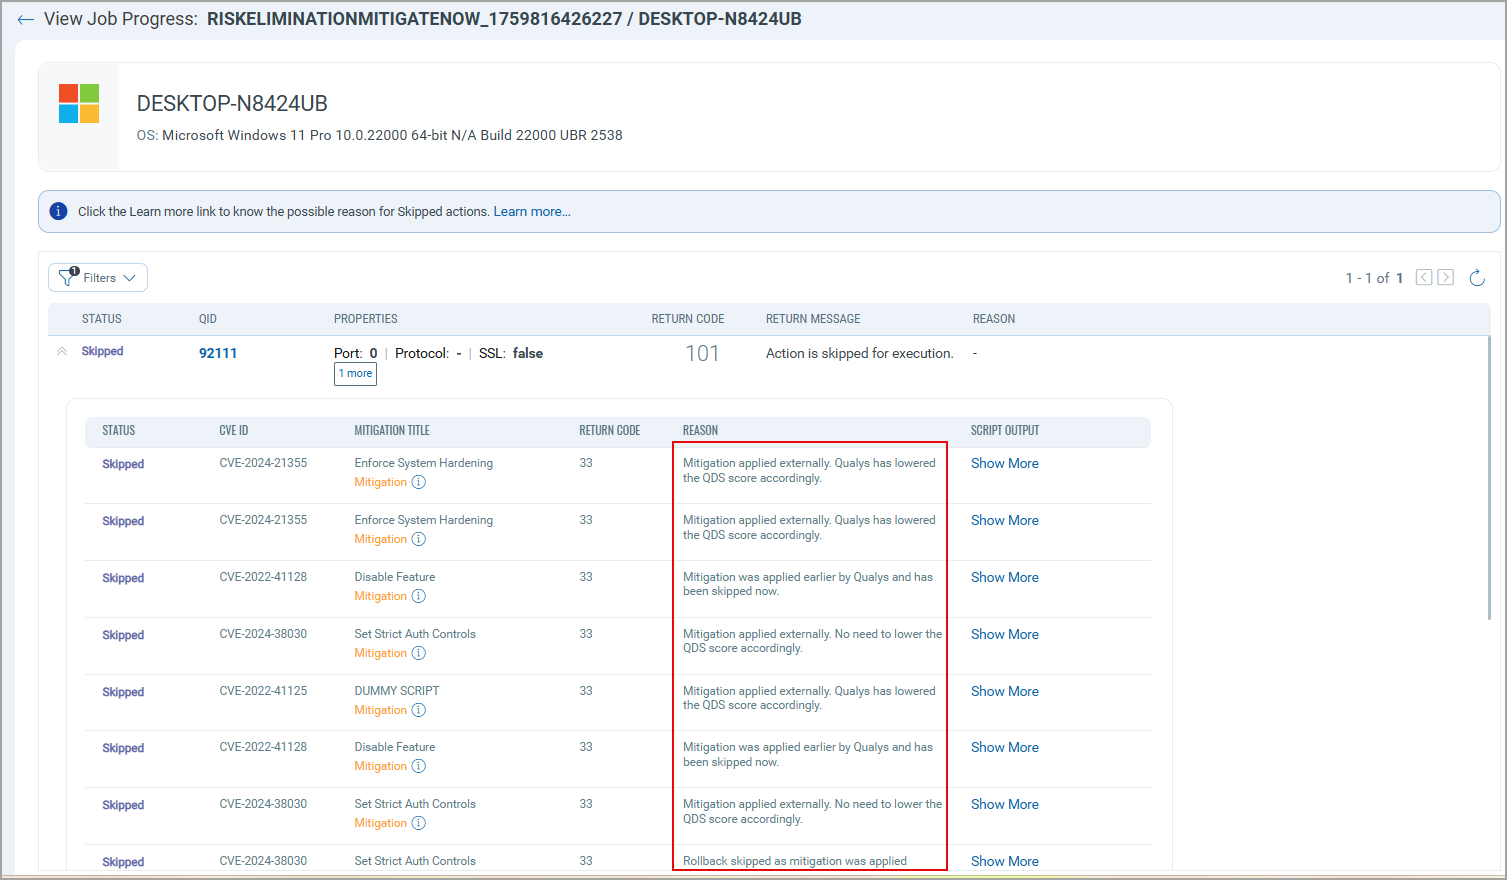Open the Filters dropdown
The height and width of the screenshot is (880, 1507).
[98, 278]
